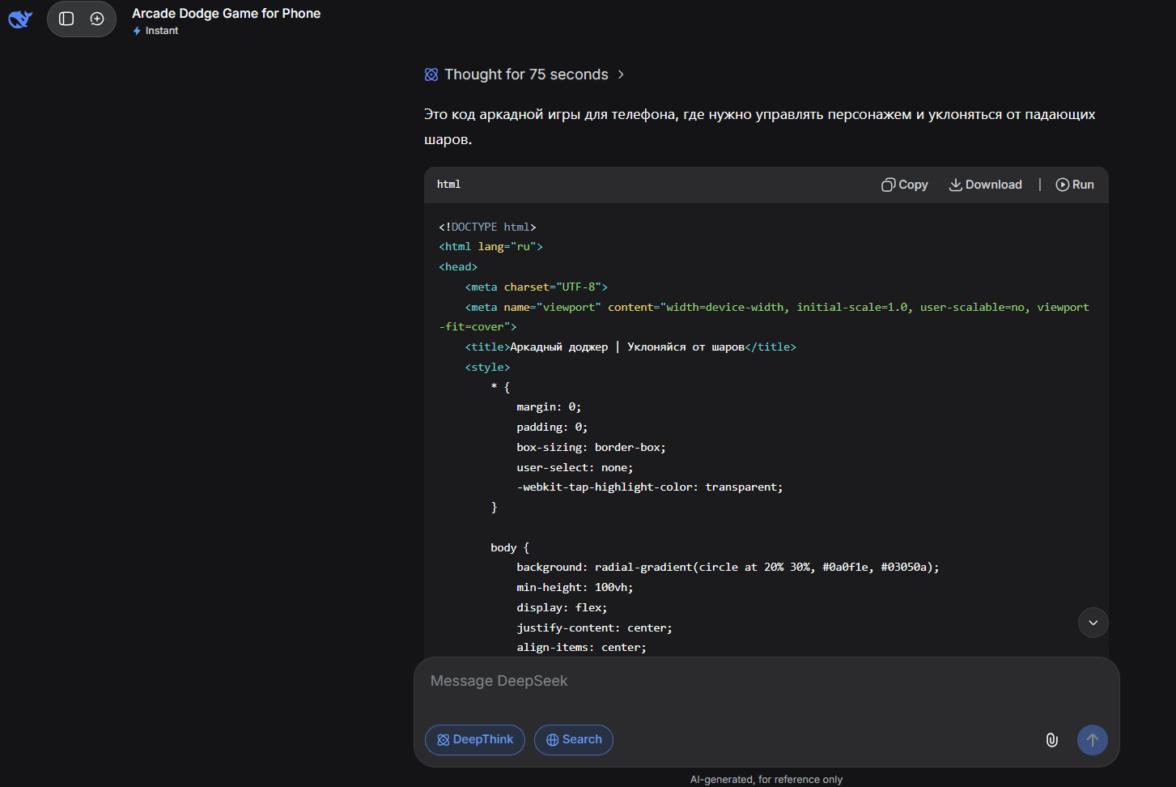Click chat title 'Arcade Dodge Game for Phone'

click(x=226, y=14)
